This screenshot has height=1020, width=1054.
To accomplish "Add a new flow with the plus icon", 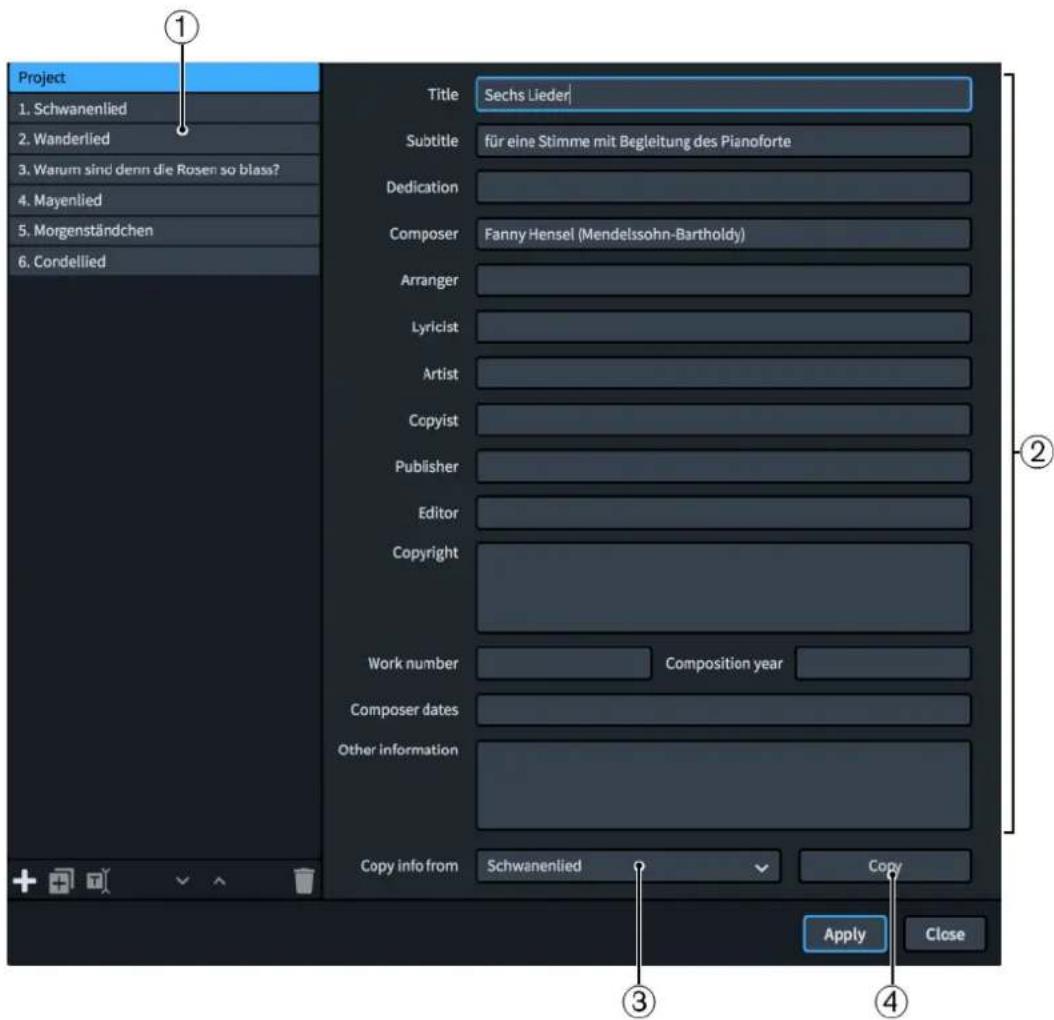I will (x=25, y=880).
